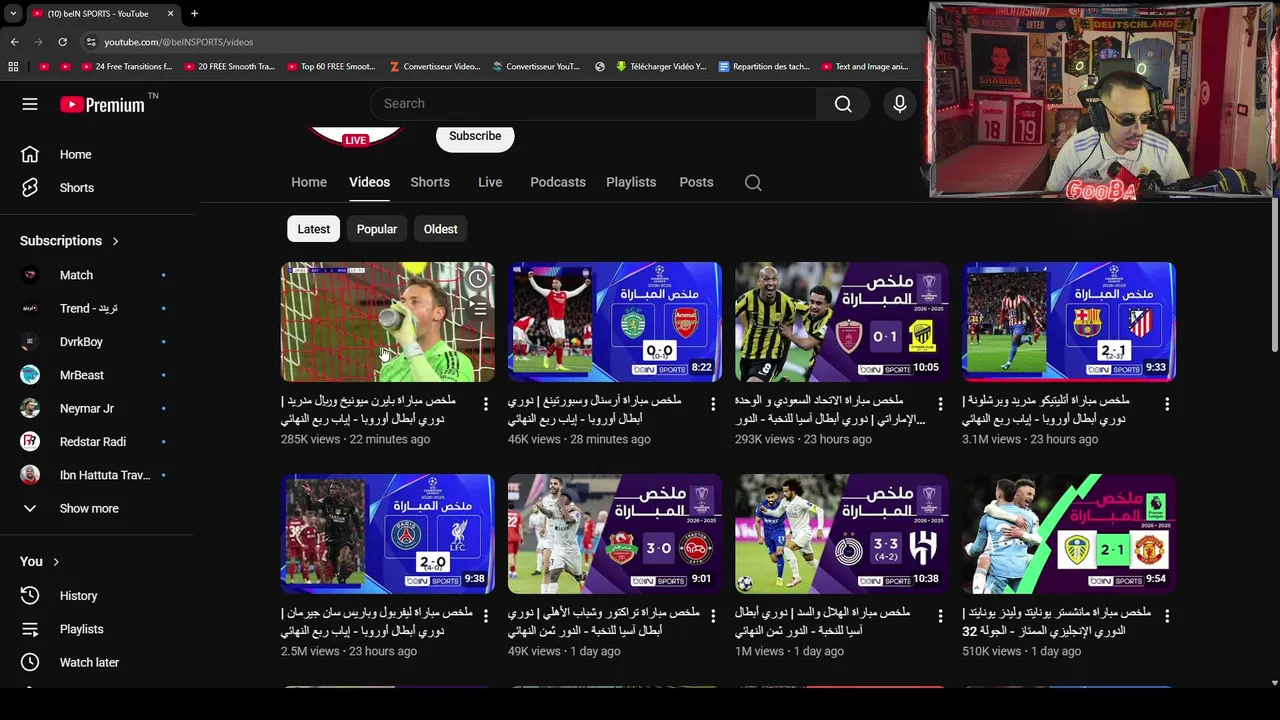Viewport: 1280px width, 720px height.
Task: Click the YouTube search input field
Action: tap(594, 104)
